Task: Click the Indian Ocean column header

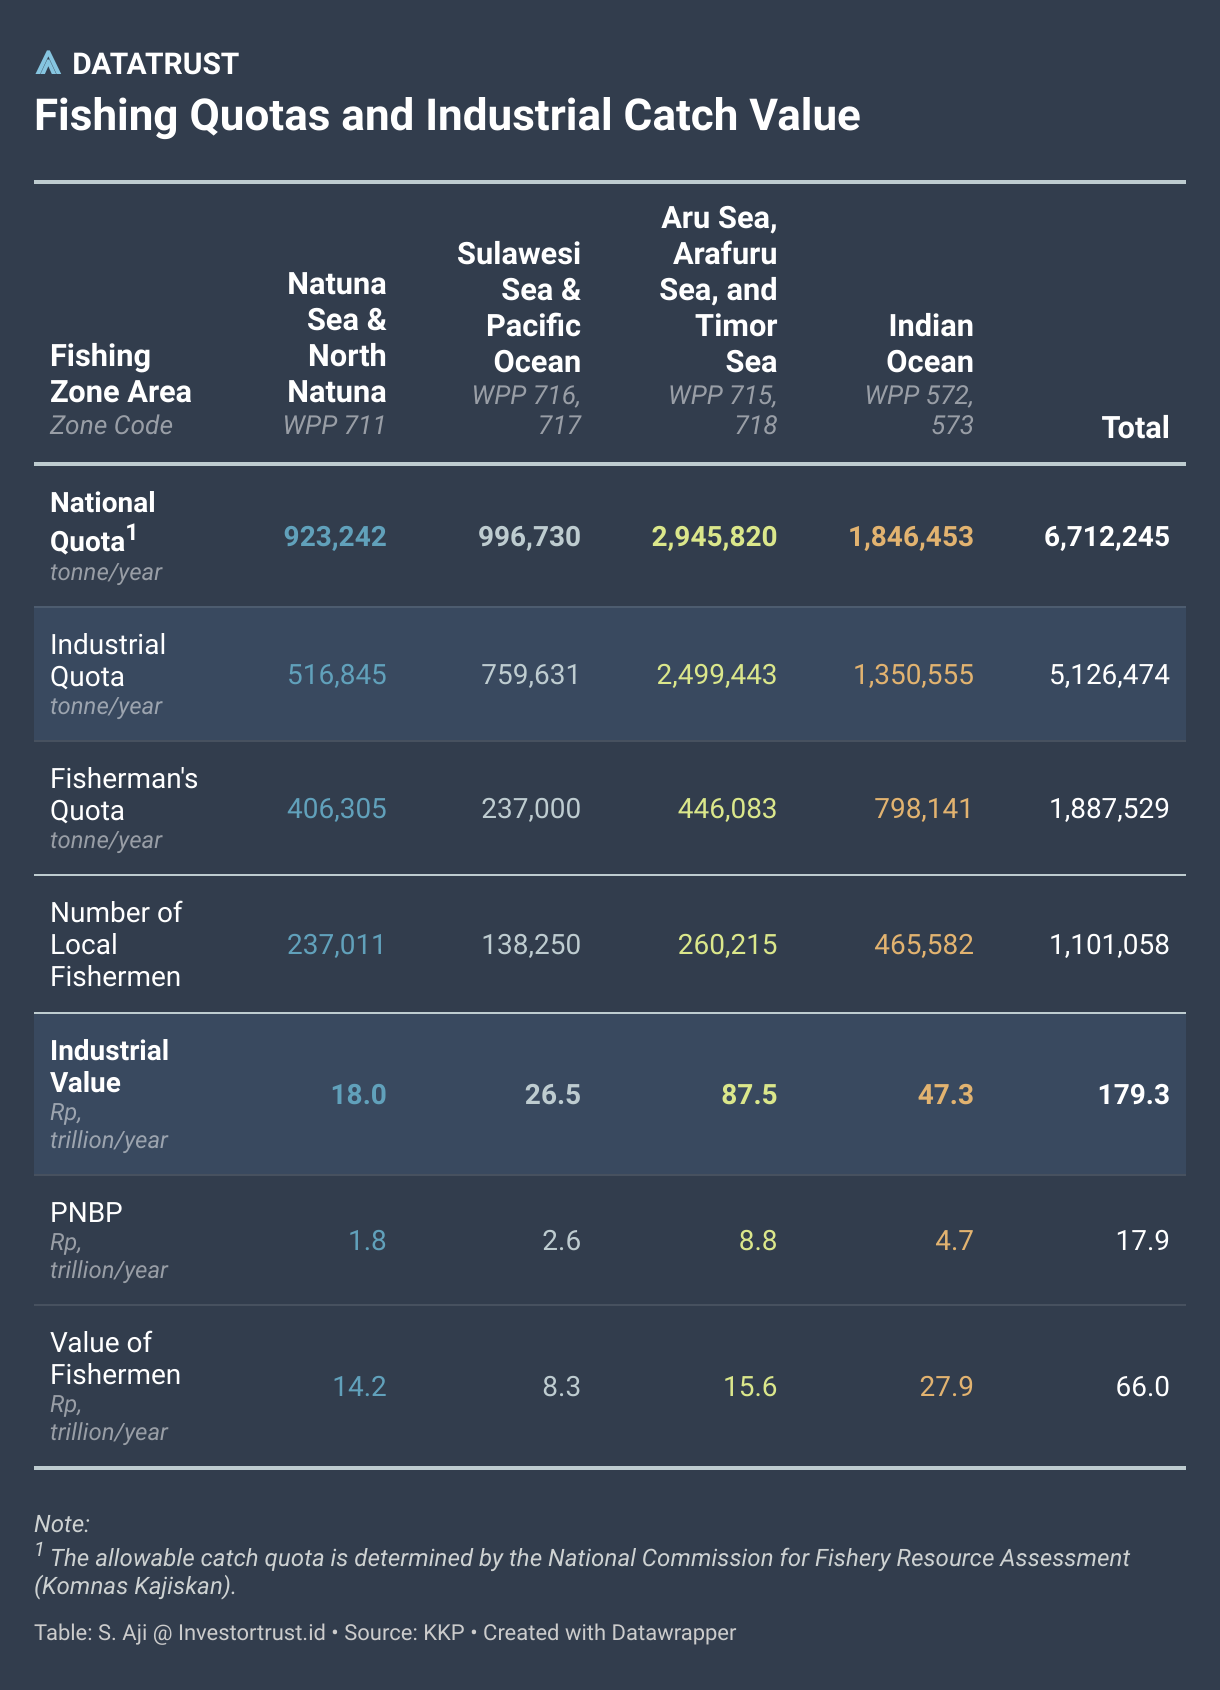Action: pyautogui.click(x=929, y=344)
